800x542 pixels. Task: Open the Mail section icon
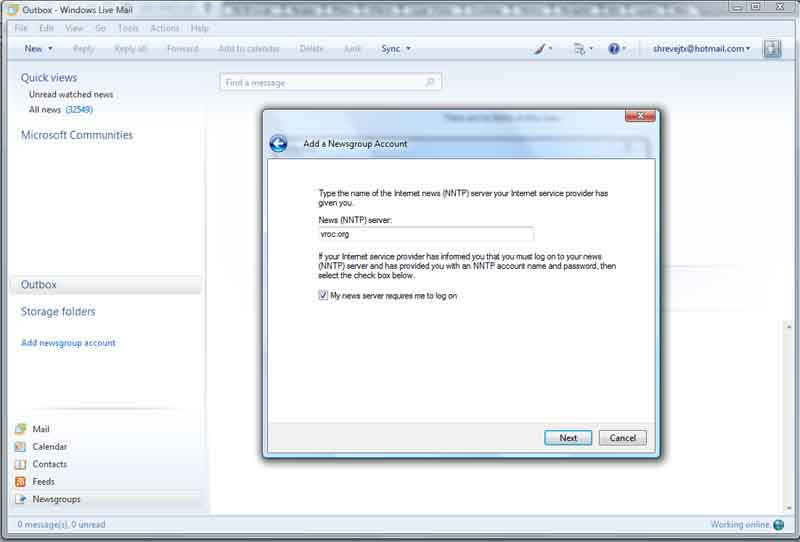point(20,429)
